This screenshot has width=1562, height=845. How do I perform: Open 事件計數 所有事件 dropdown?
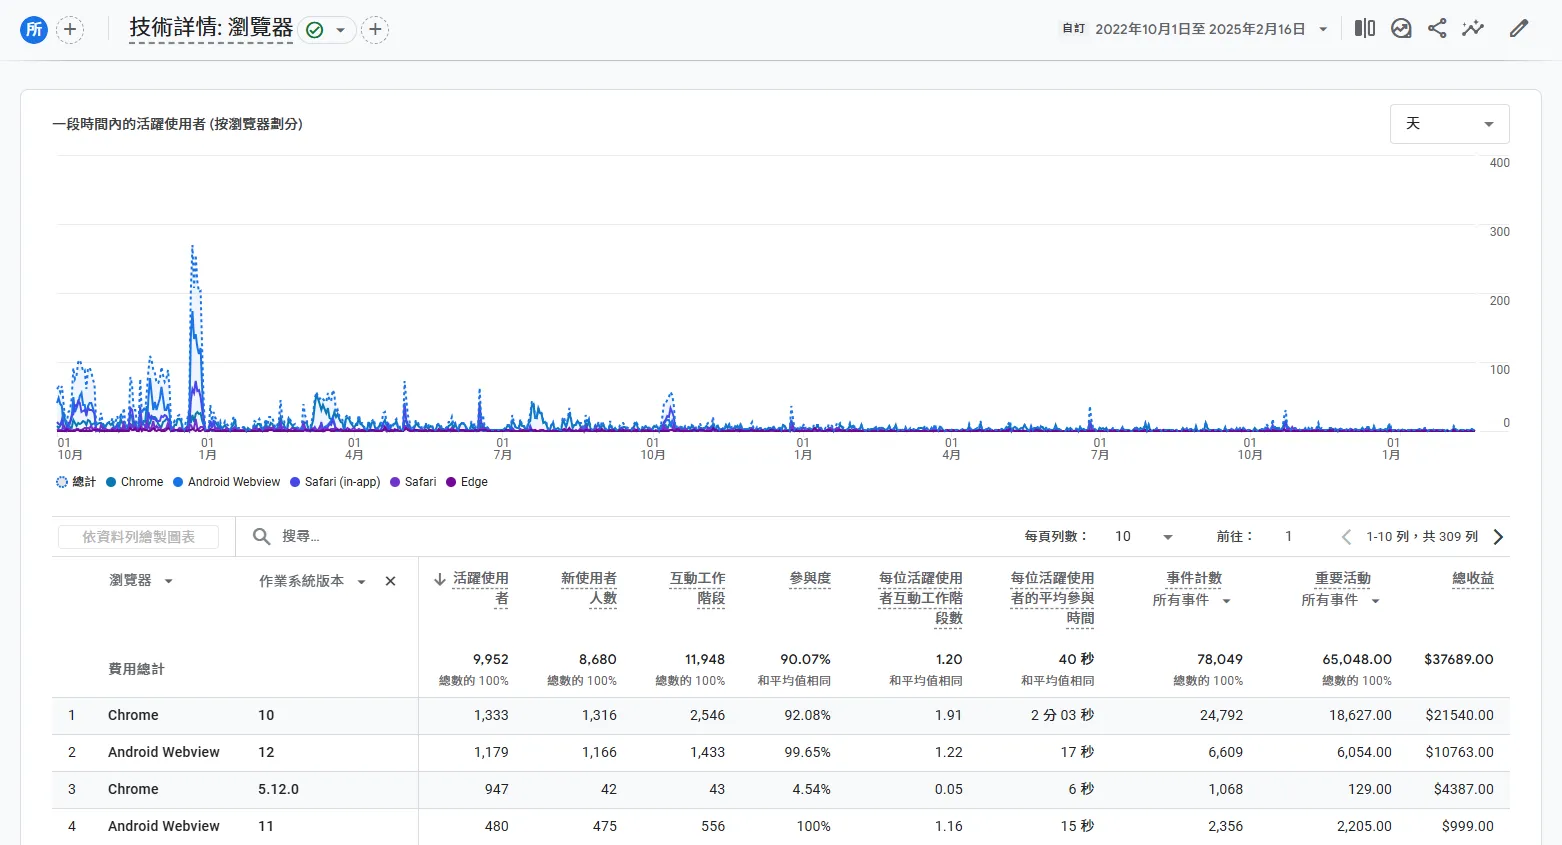click(x=1192, y=600)
